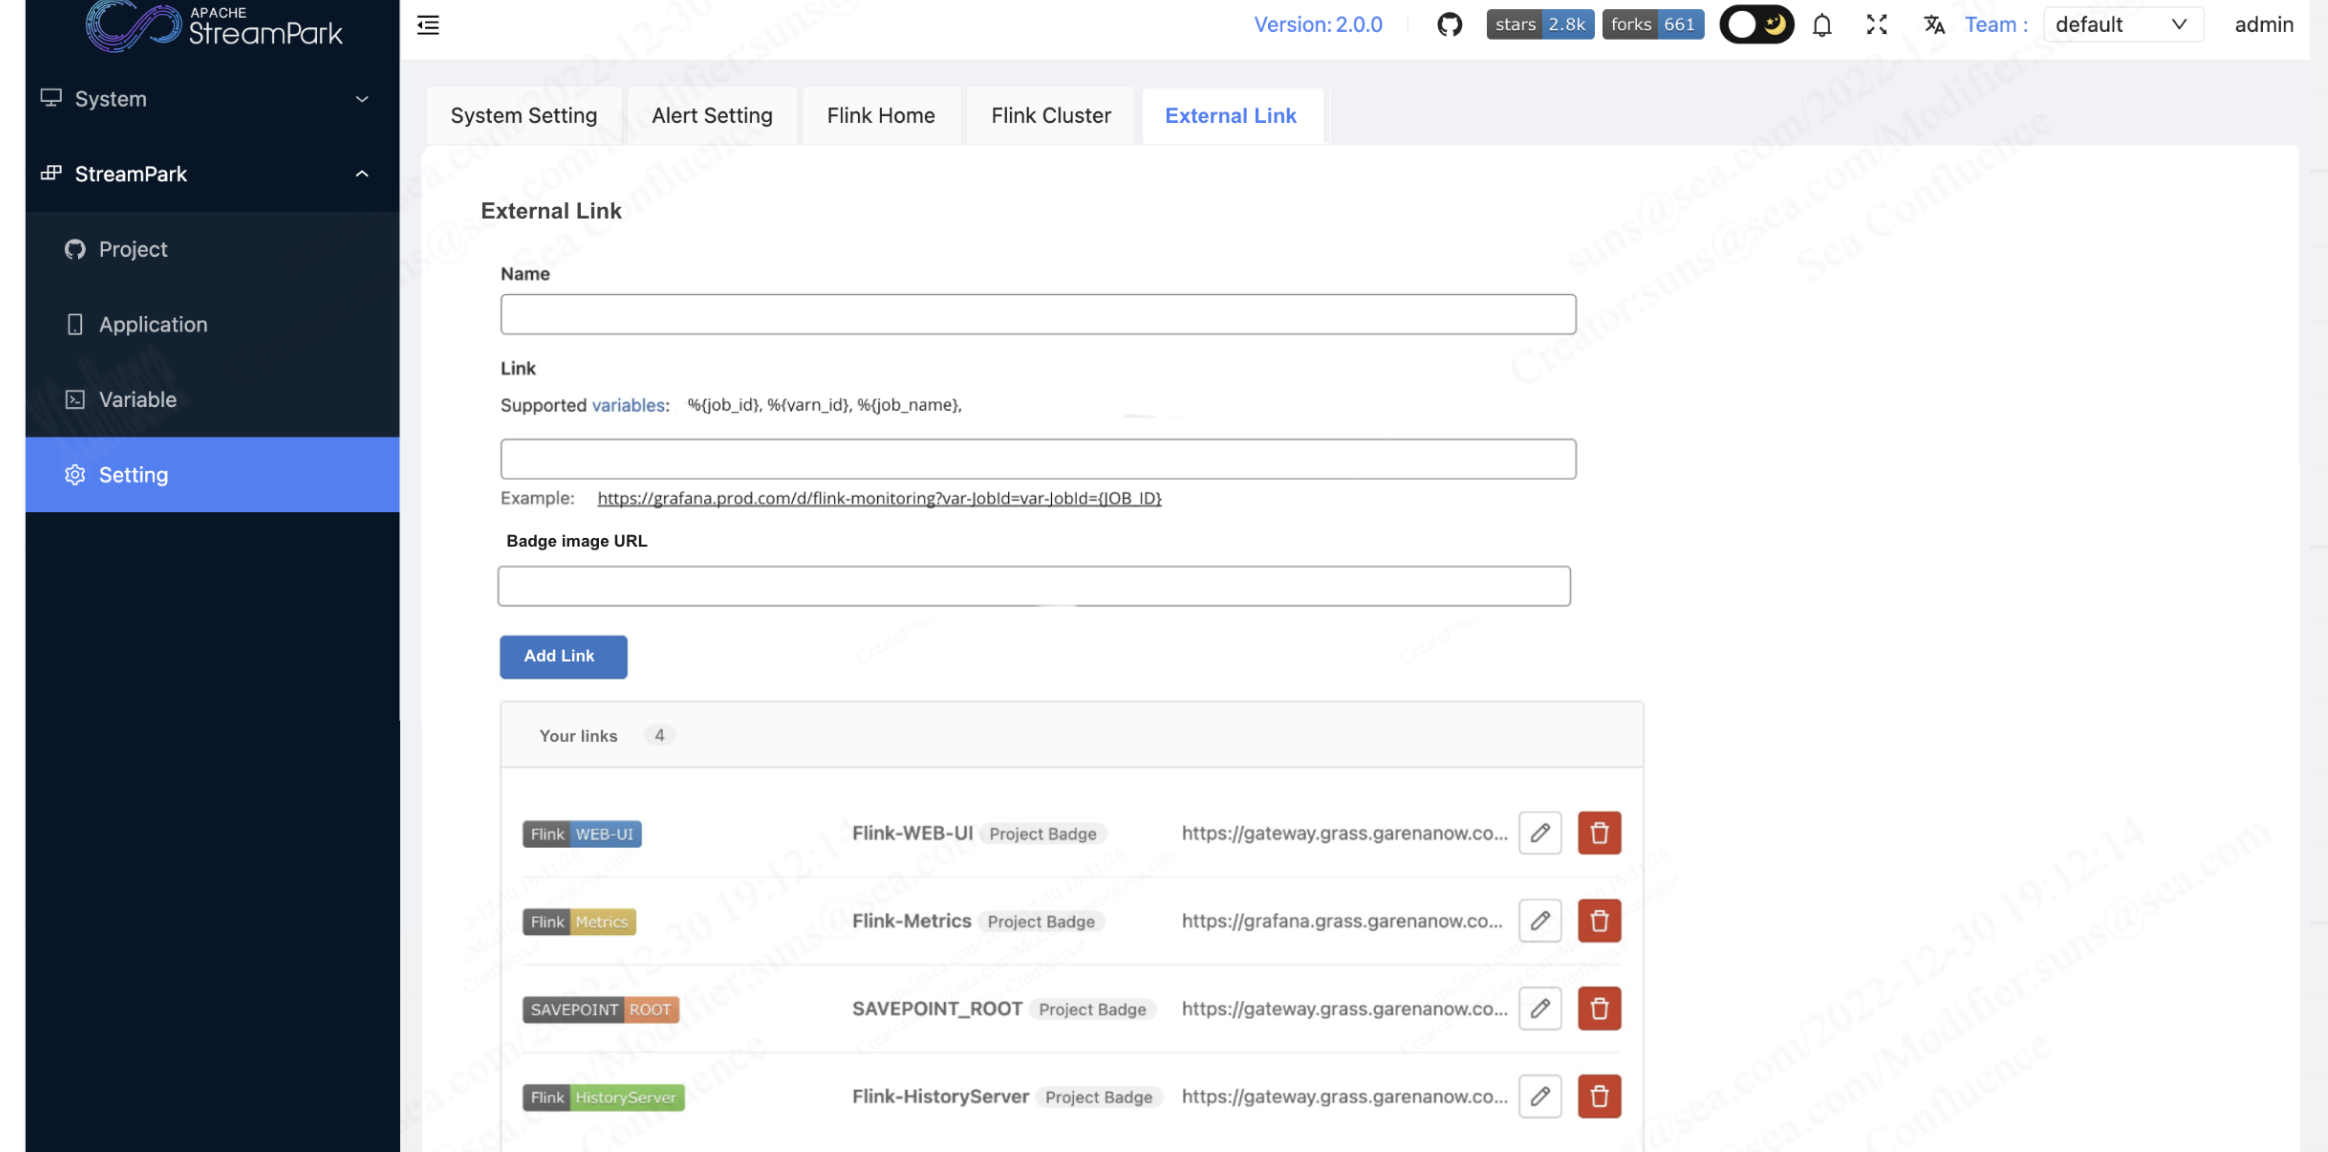Viewport: 2328px width, 1152px height.
Task: Collapse the StreamPark sidebar menu
Action: [212, 174]
